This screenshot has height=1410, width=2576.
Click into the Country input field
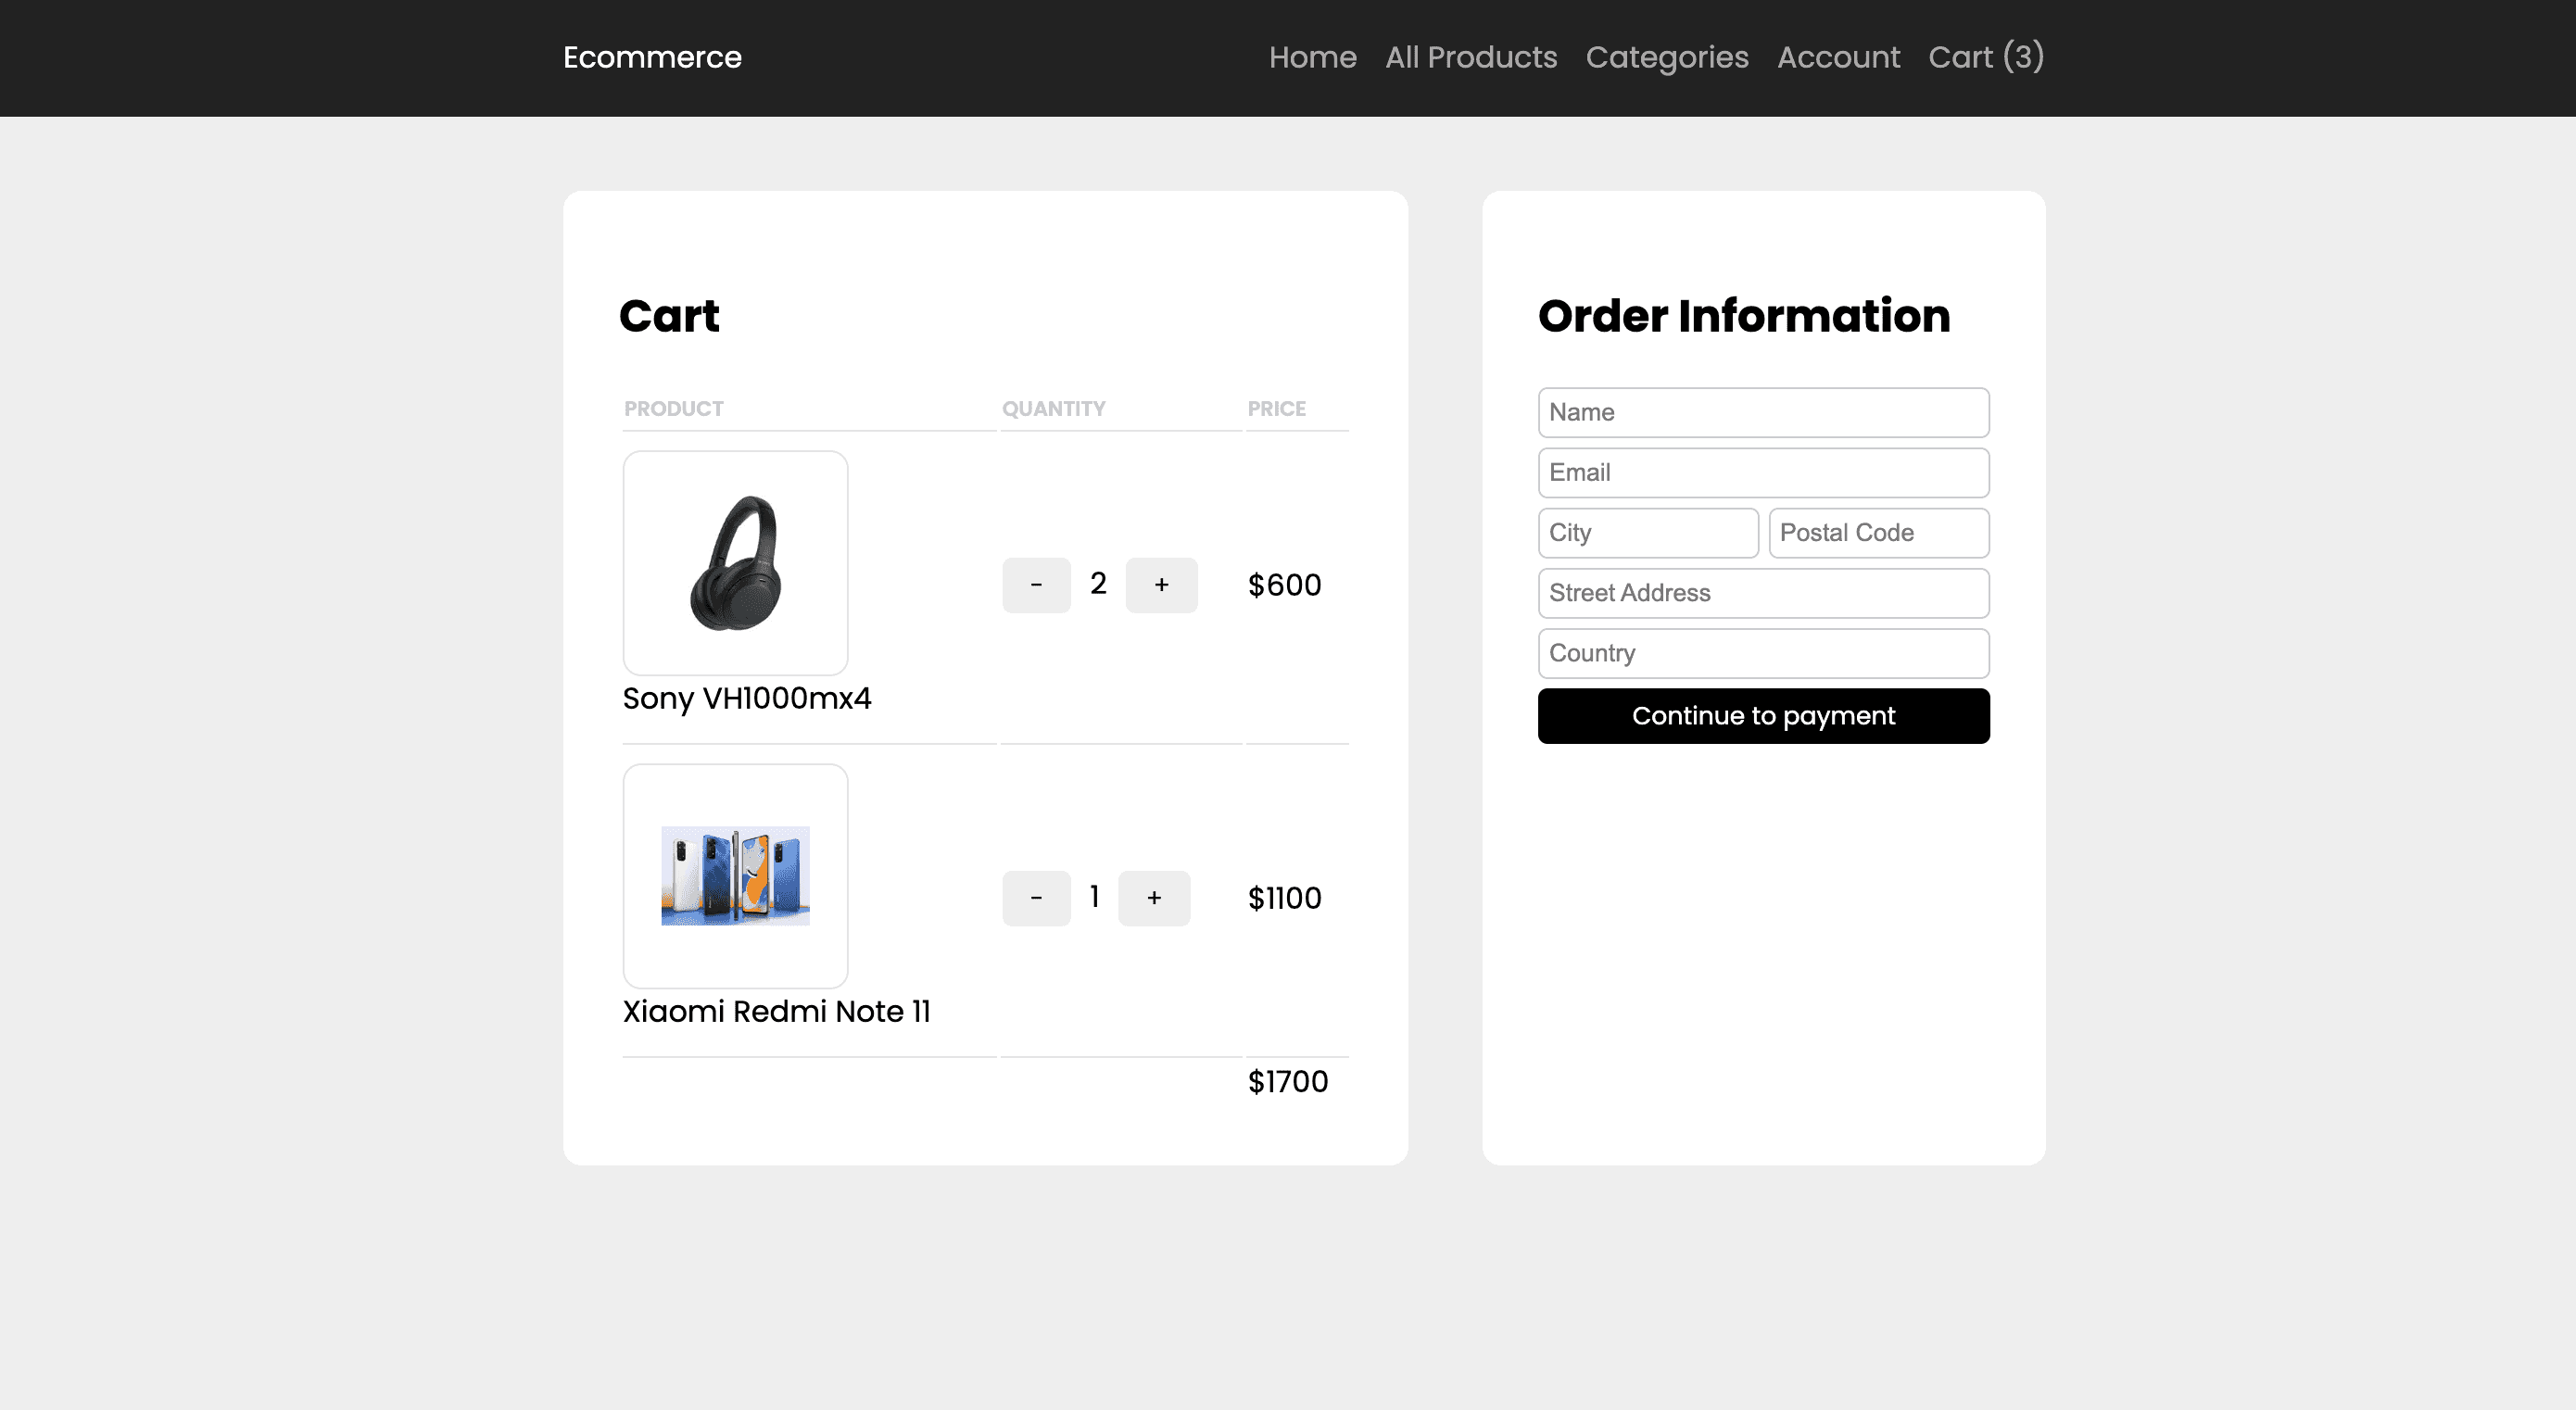click(1763, 653)
